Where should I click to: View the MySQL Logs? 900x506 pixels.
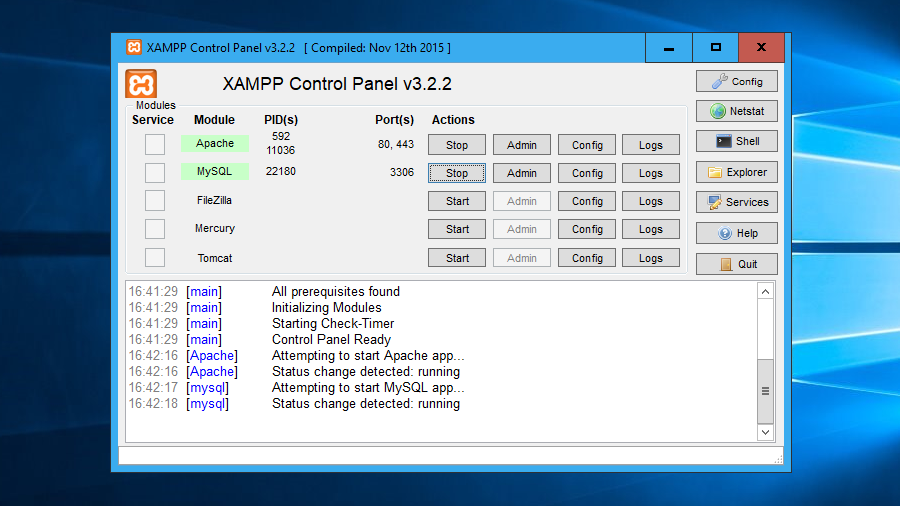pyautogui.click(x=651, y=173)
